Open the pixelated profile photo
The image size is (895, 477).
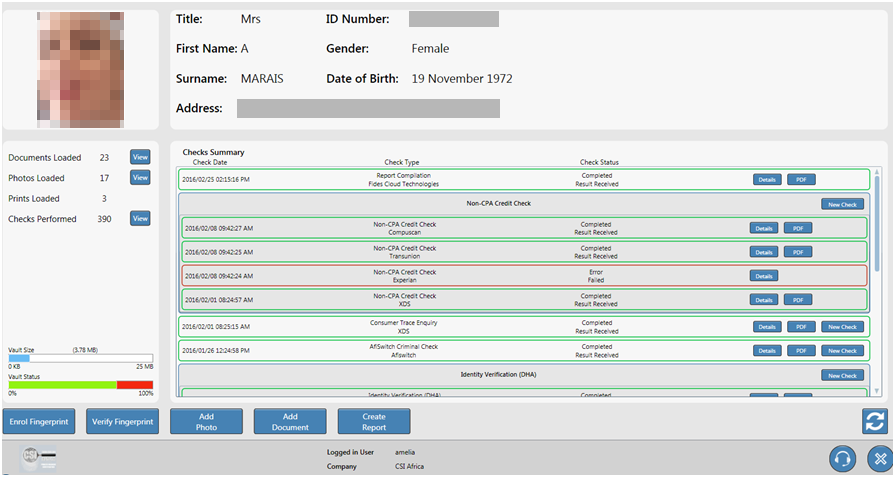click(80, 70)
